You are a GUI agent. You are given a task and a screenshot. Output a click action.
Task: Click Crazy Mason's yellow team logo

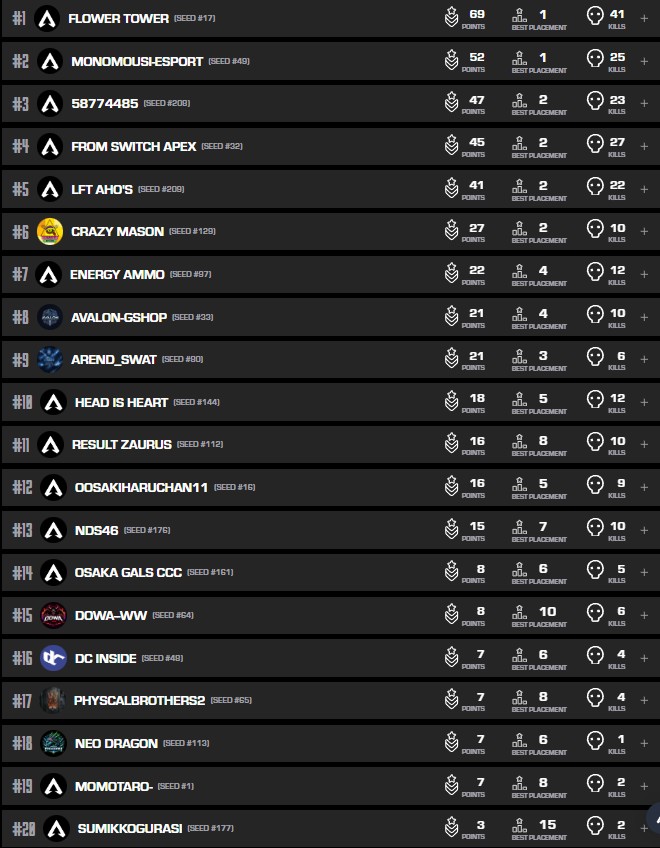pos(50,232)
